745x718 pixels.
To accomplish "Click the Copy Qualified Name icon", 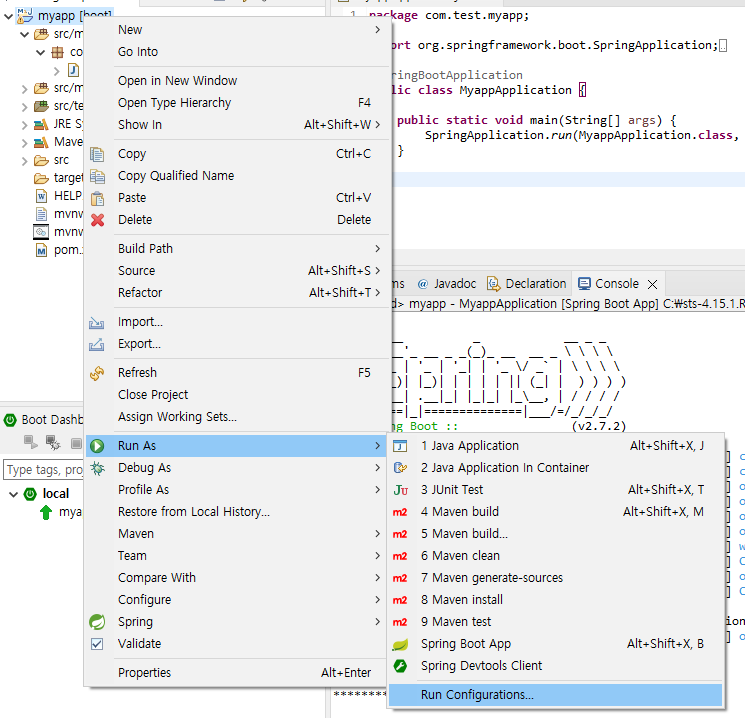I will coord(97,176).
